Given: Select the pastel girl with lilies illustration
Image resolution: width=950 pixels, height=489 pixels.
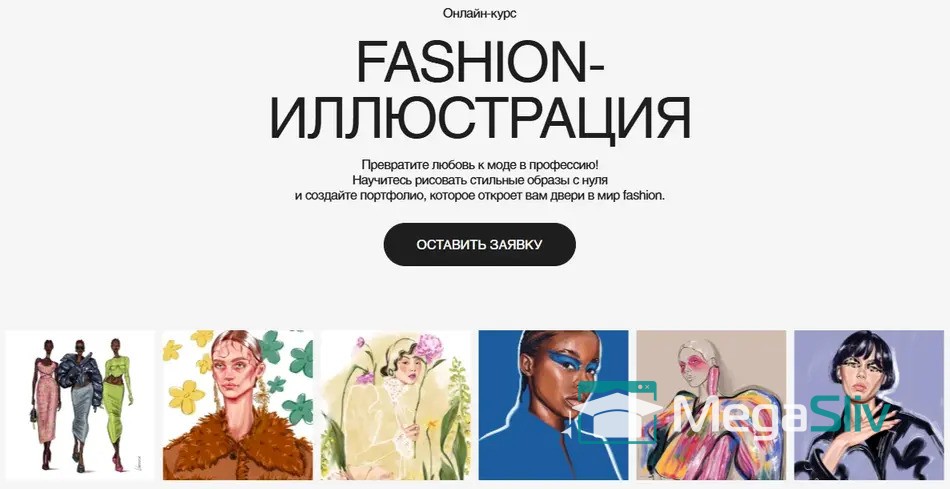Looking at the screenshot, I should (396, 405).
